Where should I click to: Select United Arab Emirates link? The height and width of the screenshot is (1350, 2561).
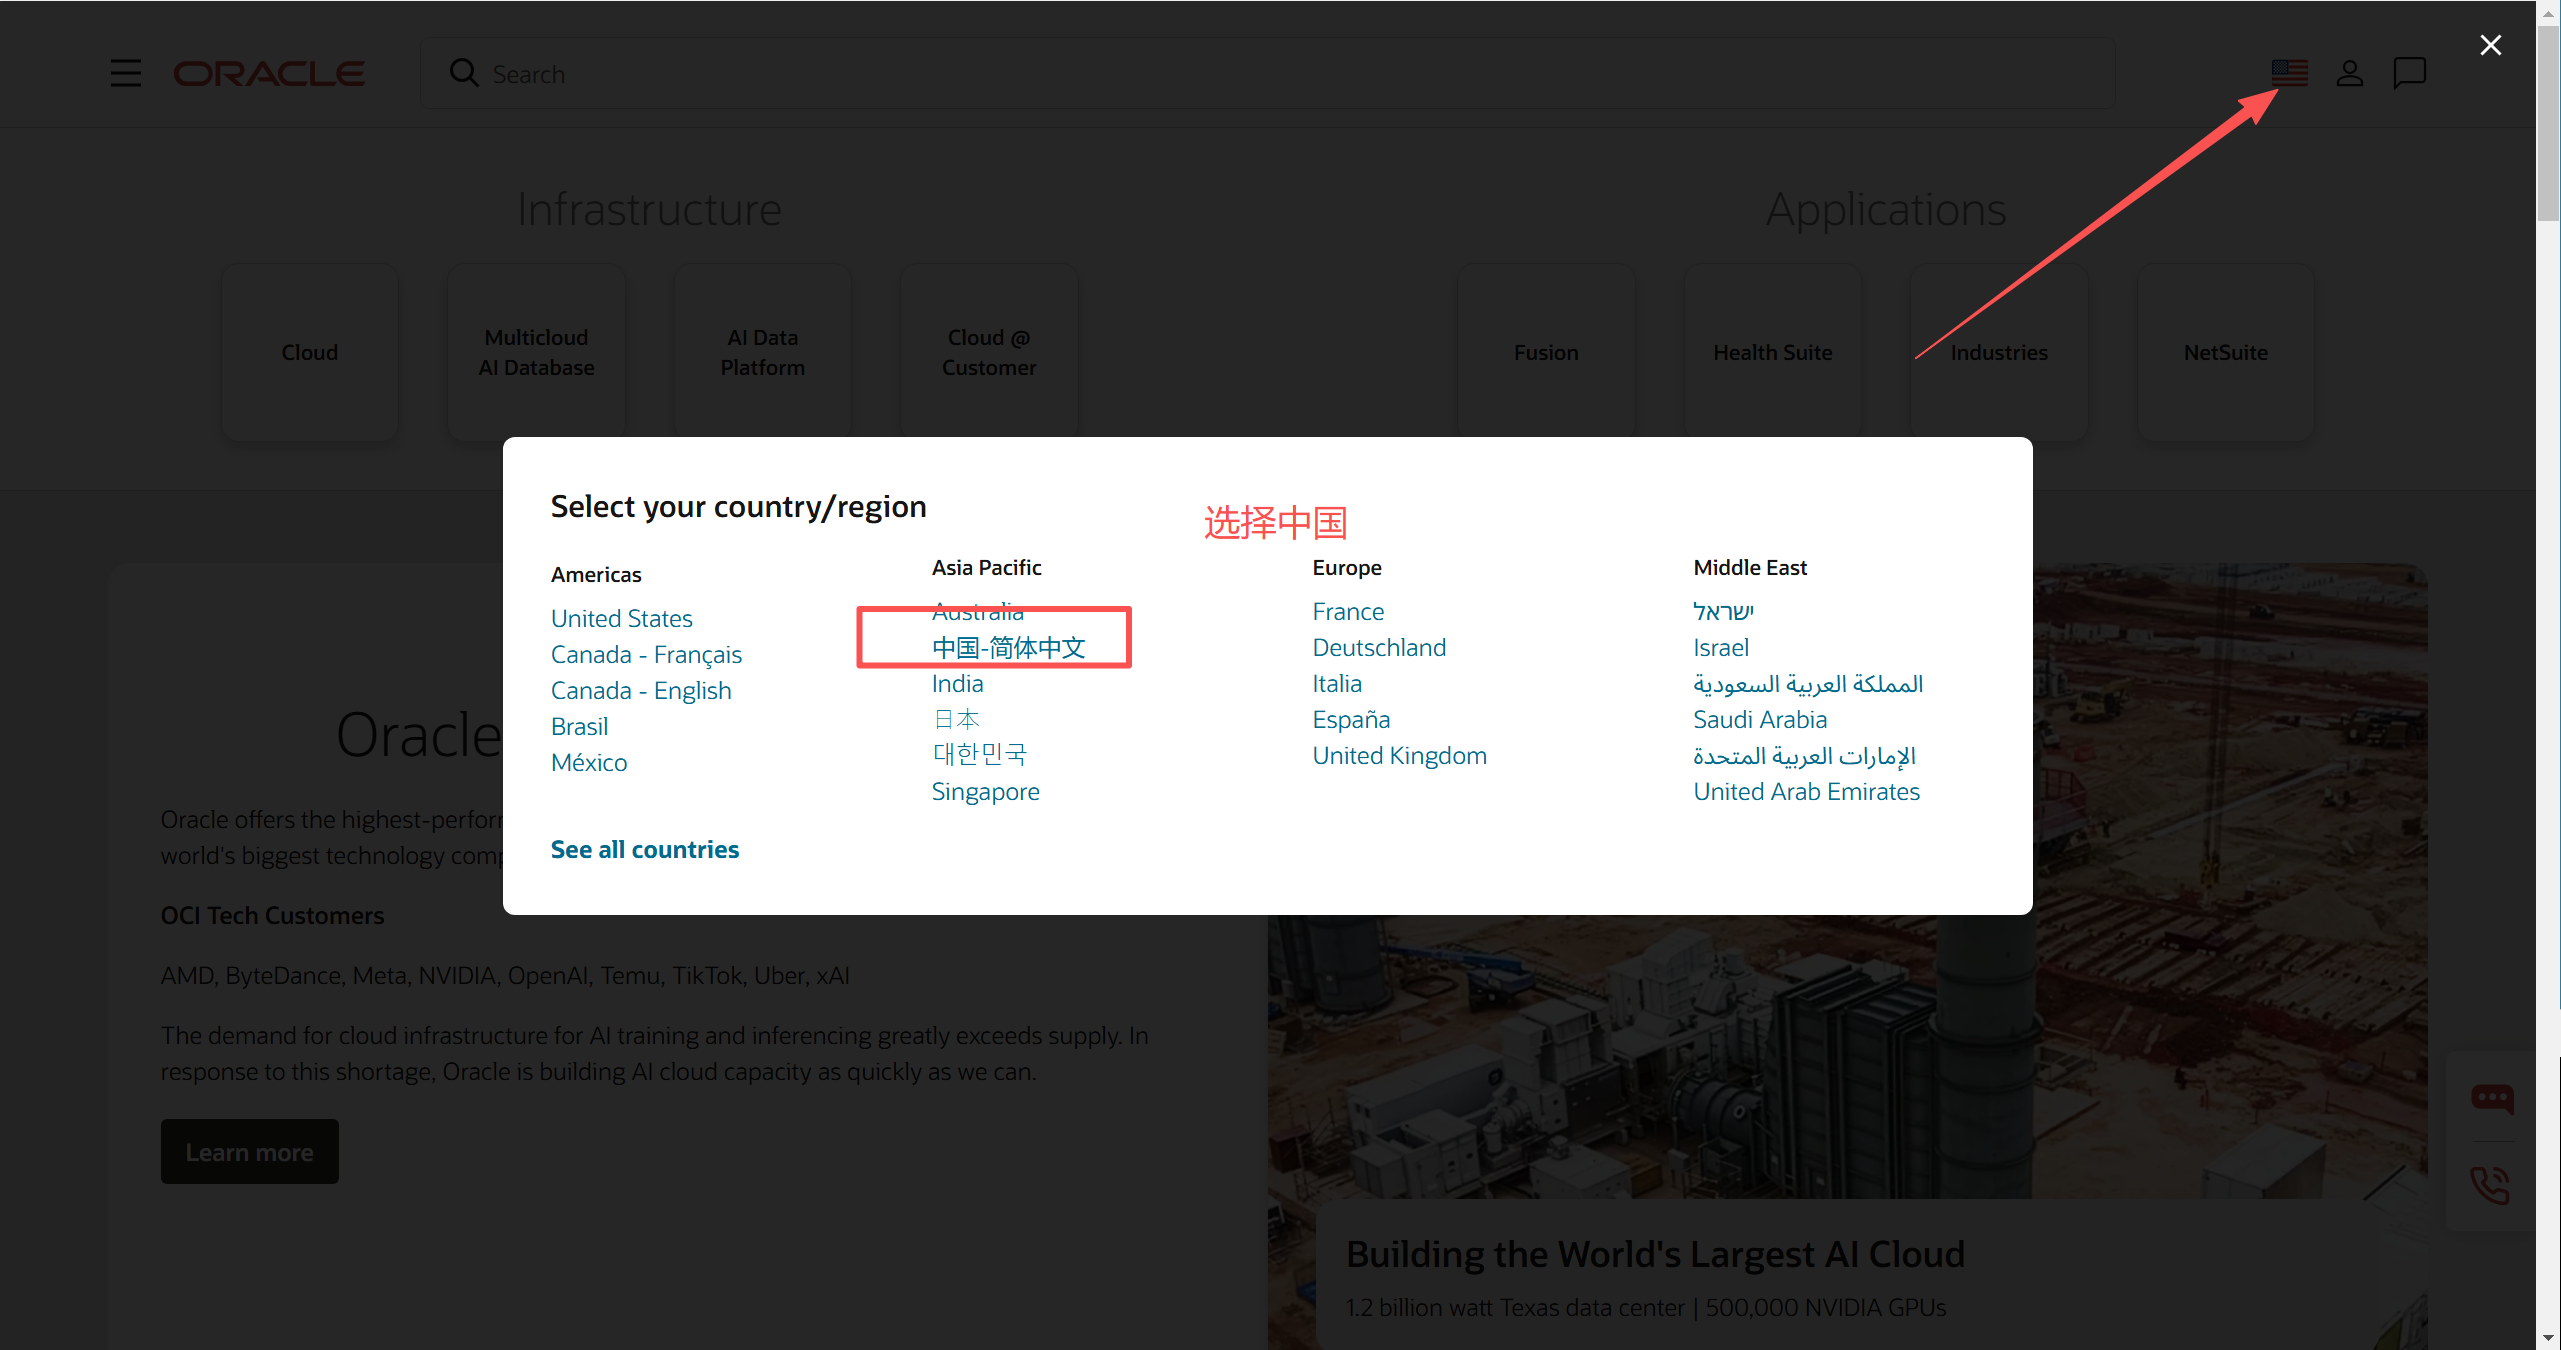[1806, 791]
